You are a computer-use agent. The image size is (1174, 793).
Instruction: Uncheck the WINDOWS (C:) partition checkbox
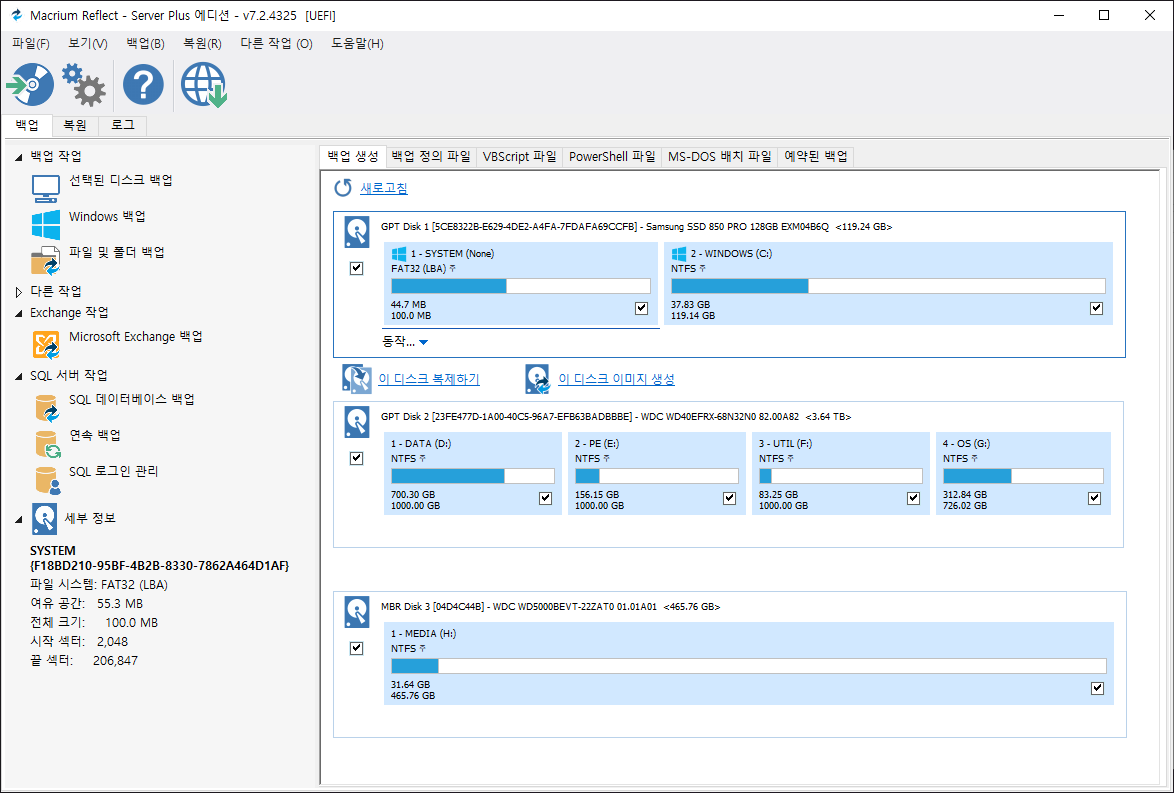1096,308
